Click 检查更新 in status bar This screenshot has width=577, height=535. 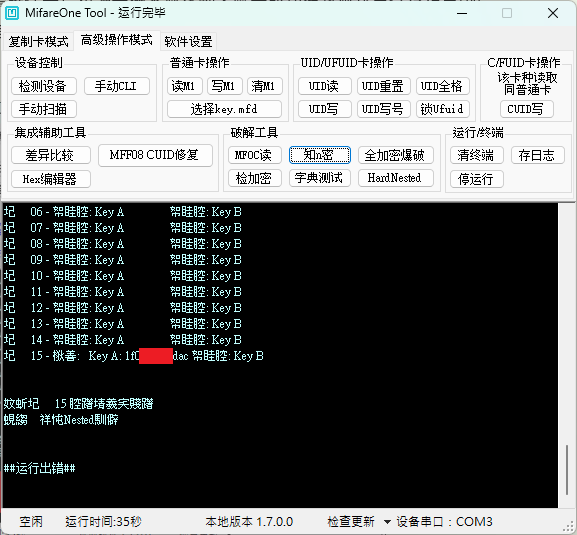point(351,521)
